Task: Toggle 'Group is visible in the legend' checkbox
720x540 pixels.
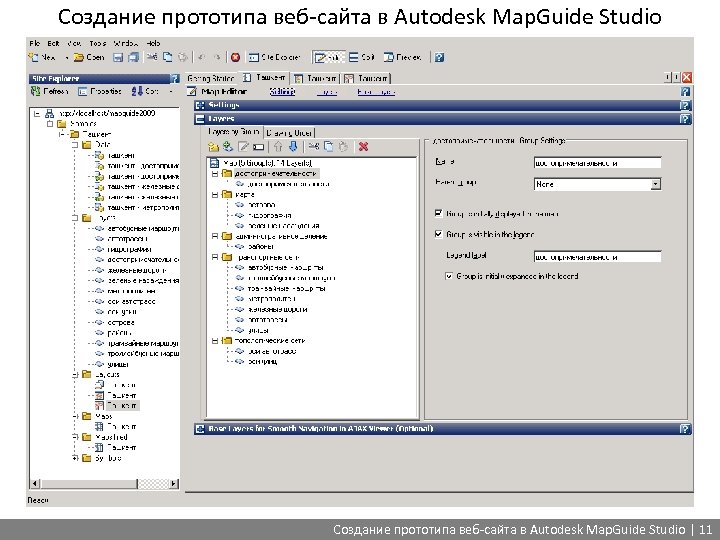Action: click(439, 234)
